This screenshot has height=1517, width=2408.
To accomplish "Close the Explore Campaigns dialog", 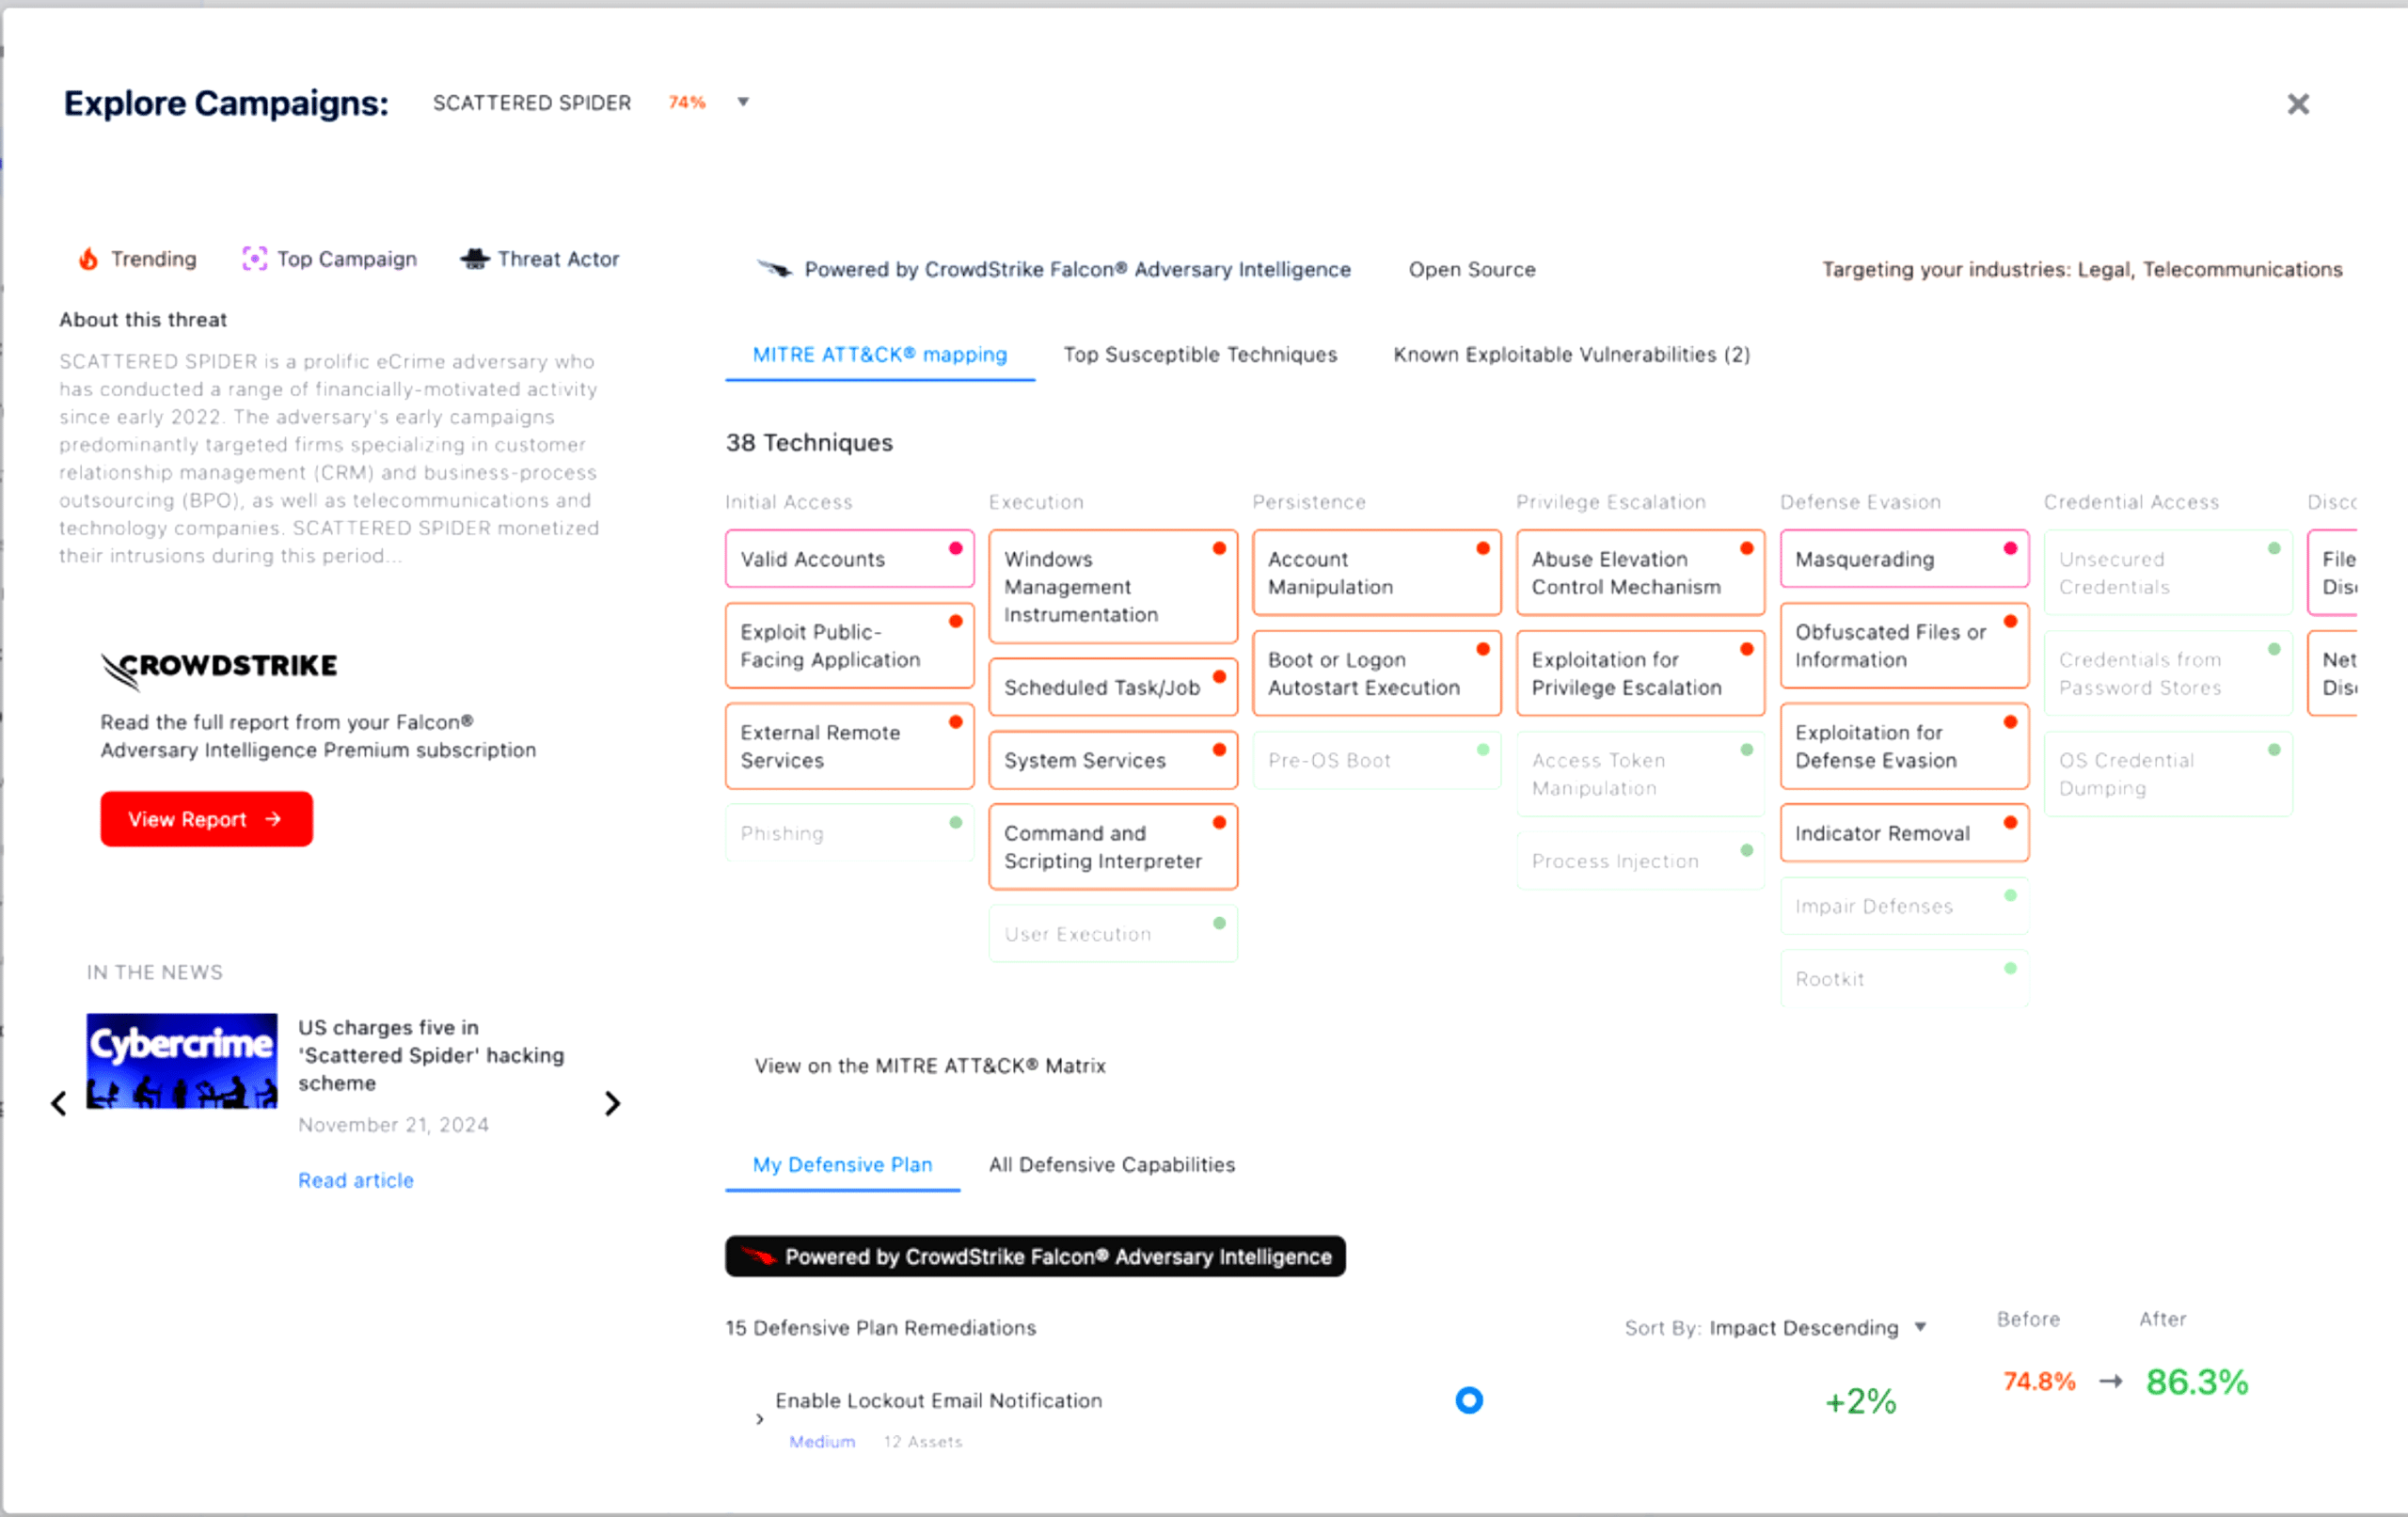I will [x=2298, y=104].
